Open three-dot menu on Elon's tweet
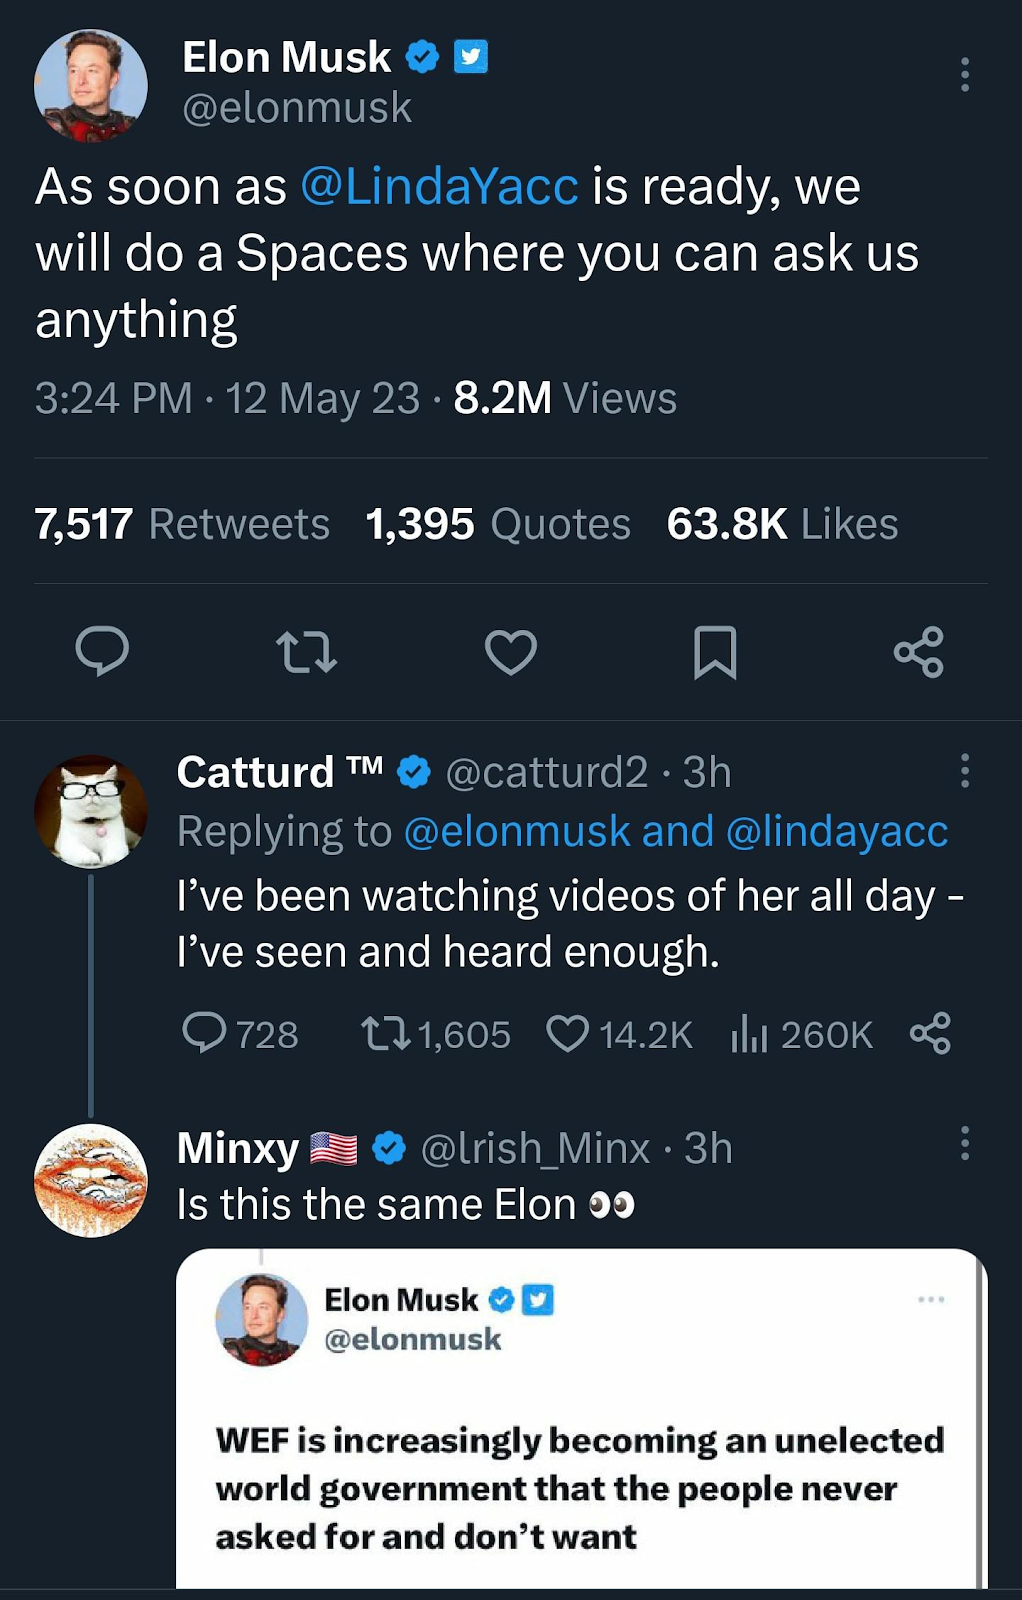Screen dimensions: 1022x1600 (964, 75)
